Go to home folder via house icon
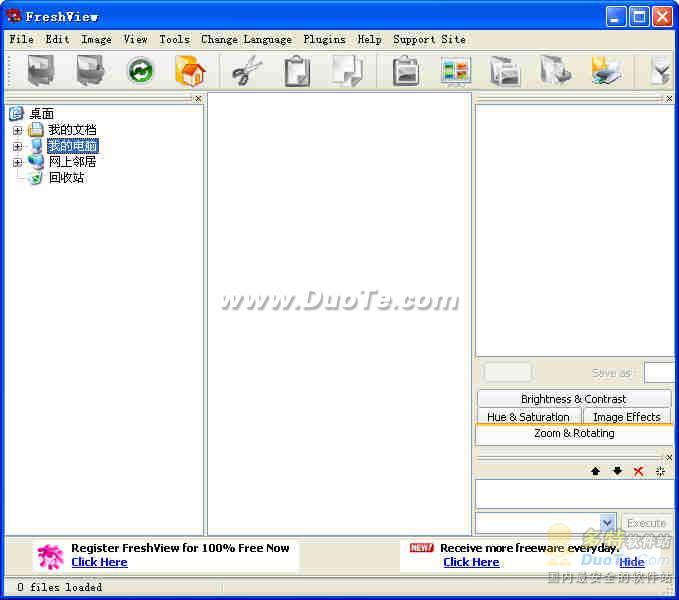This screenshot has width=679, height=600. [190, 71]
